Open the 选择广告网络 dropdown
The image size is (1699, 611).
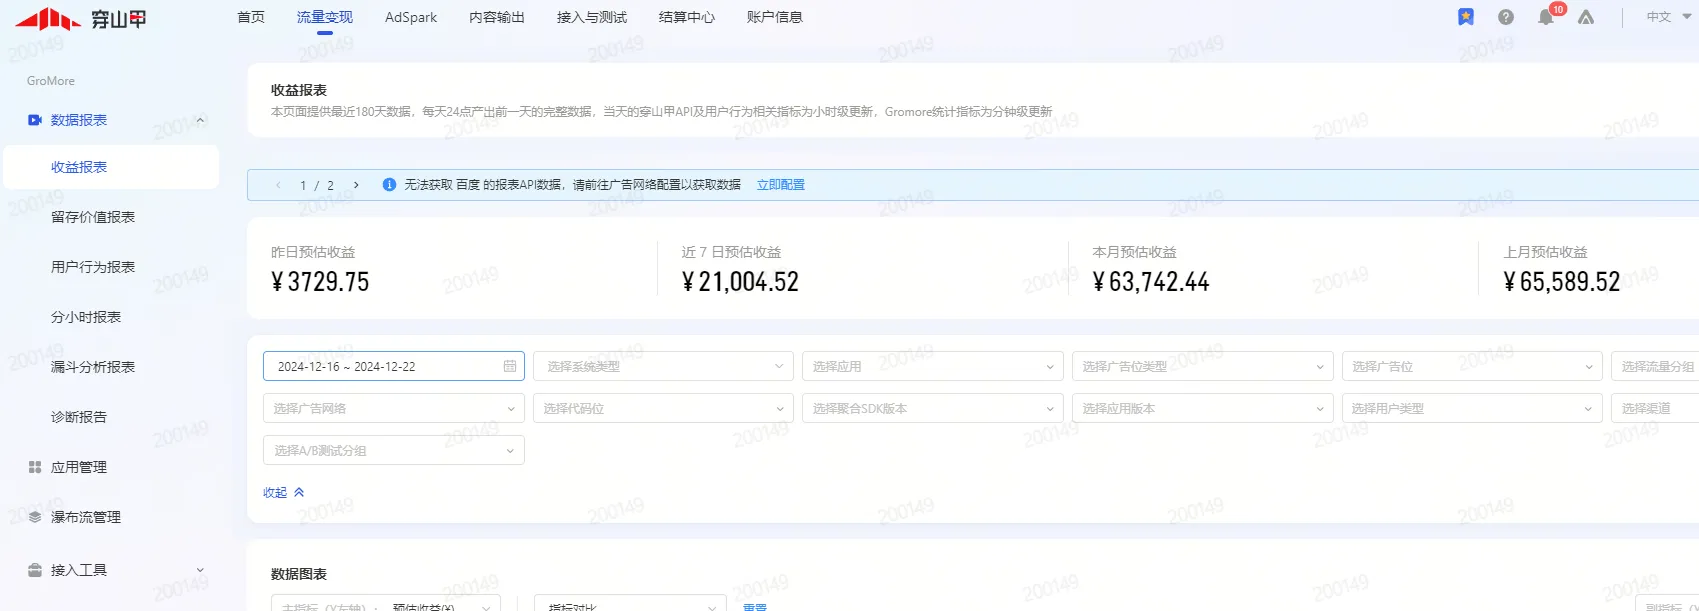tap(394, 408)
